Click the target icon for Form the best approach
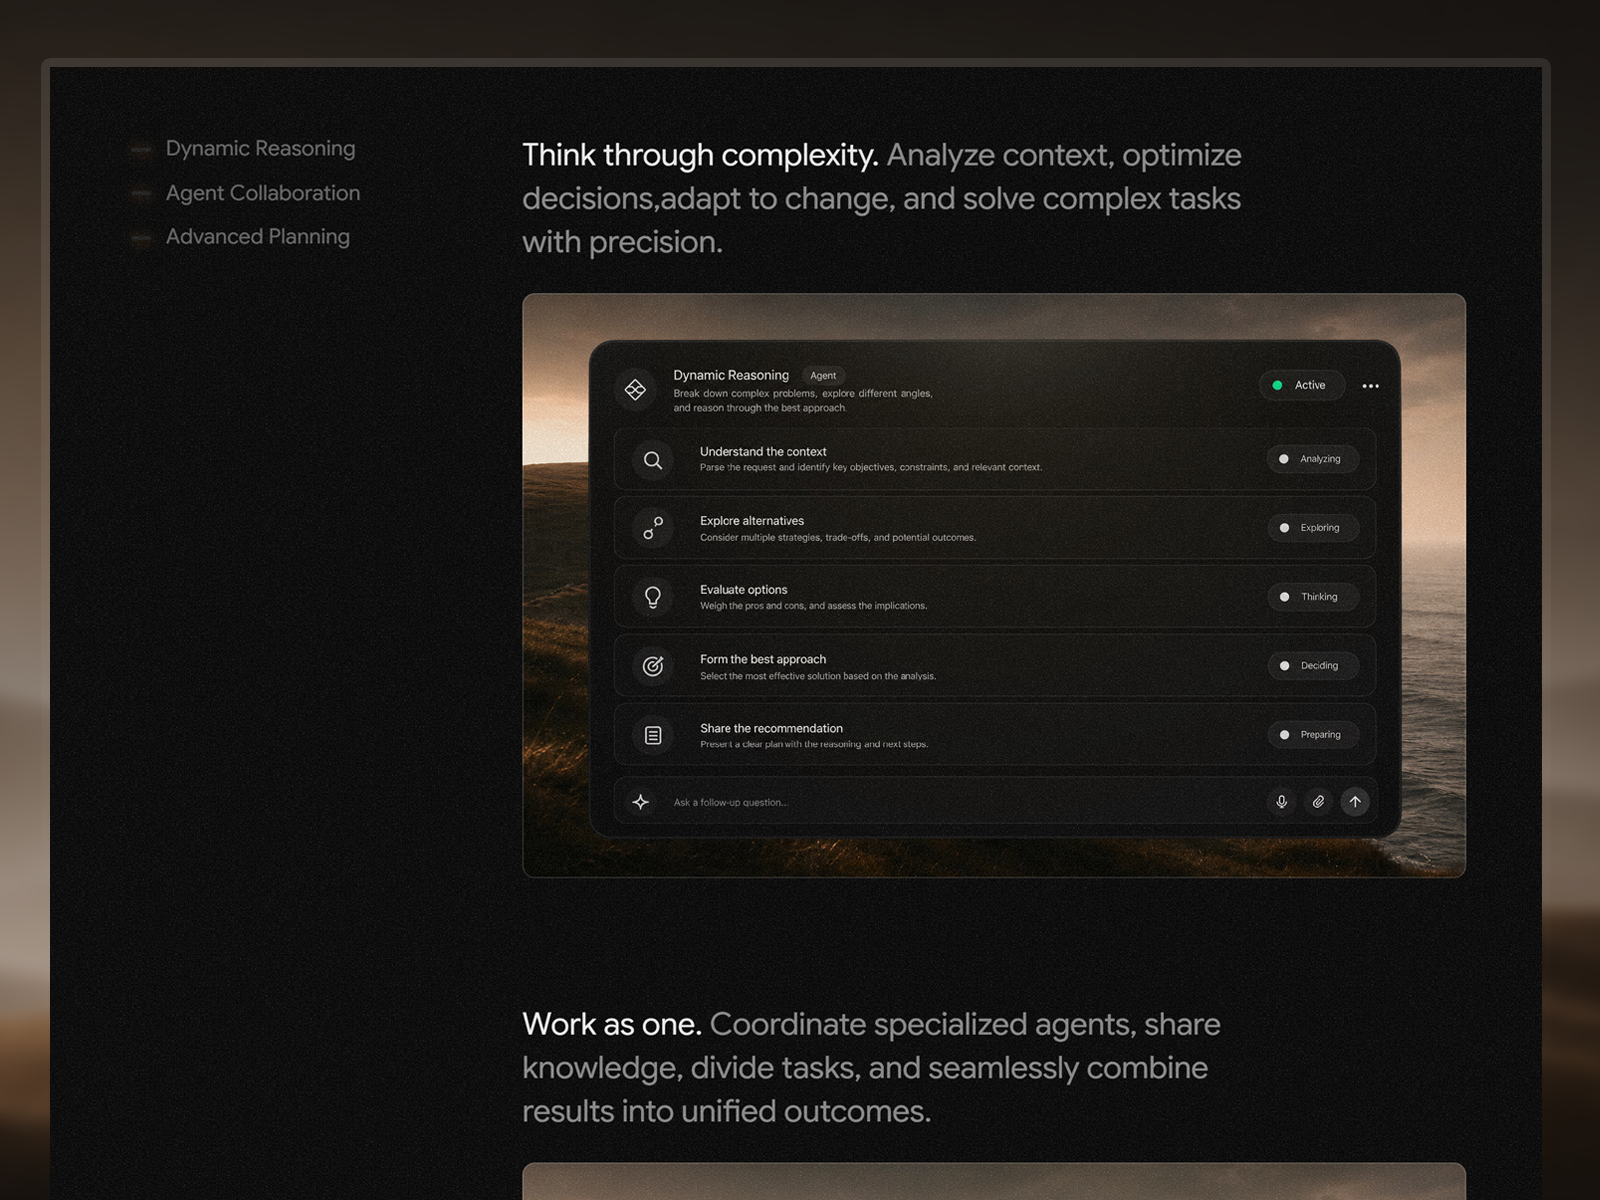This screenshot has width=1600, height=1200. (653, 666)
